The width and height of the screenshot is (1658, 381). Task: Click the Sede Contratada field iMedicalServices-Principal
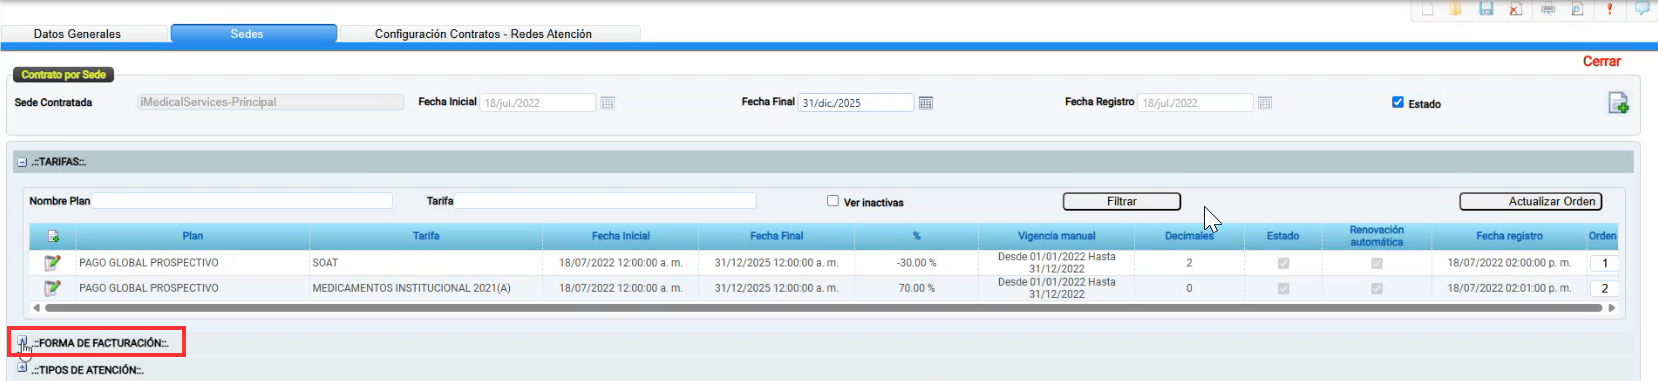(x=271, y=102)
